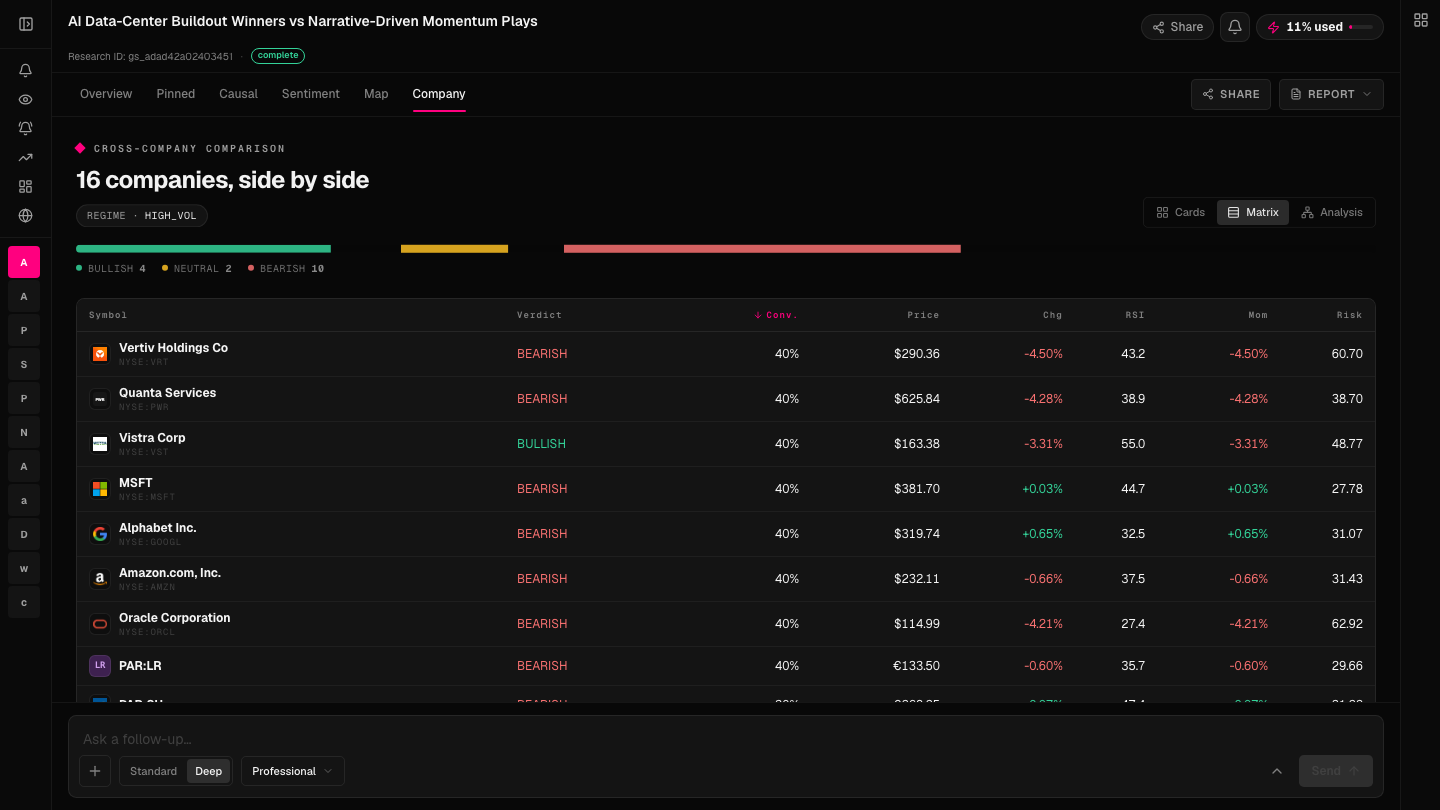Viewport: 1440px width, 810px height.
Task: Open the Vistra Corp table row
Action: [725, 444]
